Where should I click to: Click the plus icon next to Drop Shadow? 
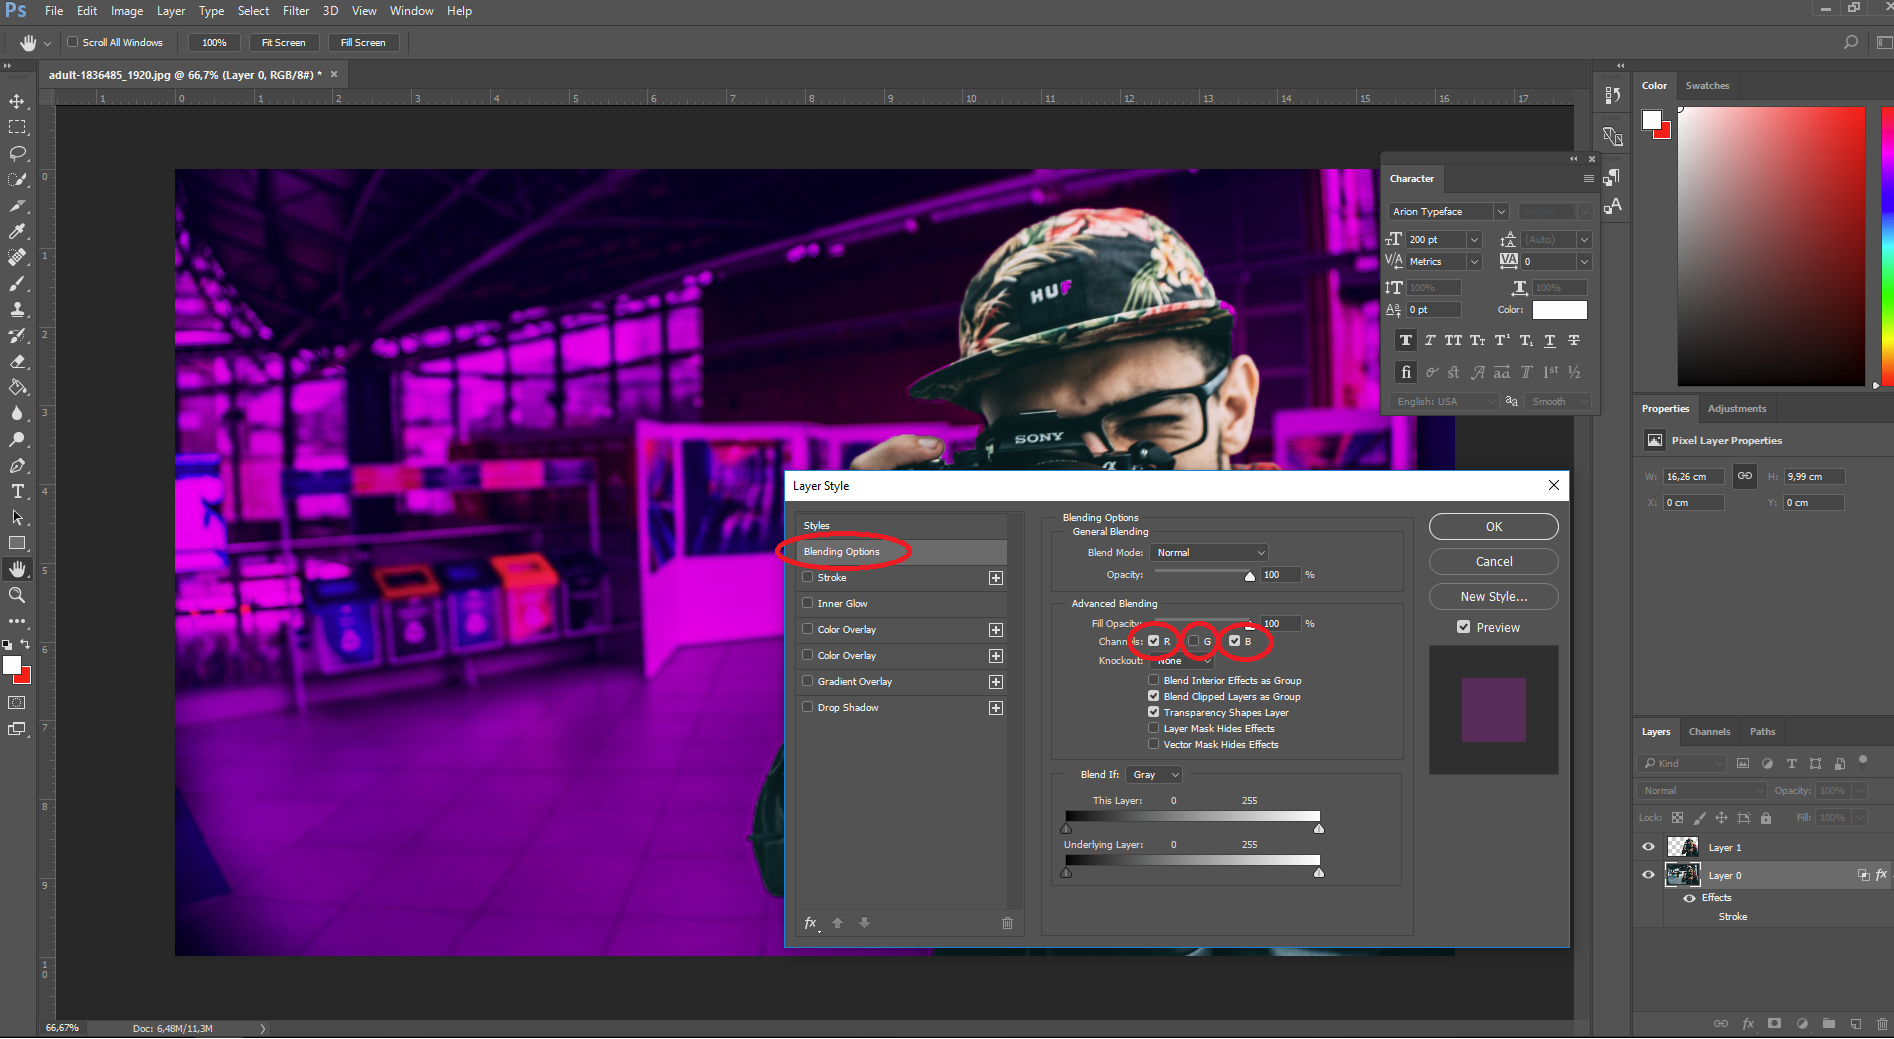[x=996, y=708]
